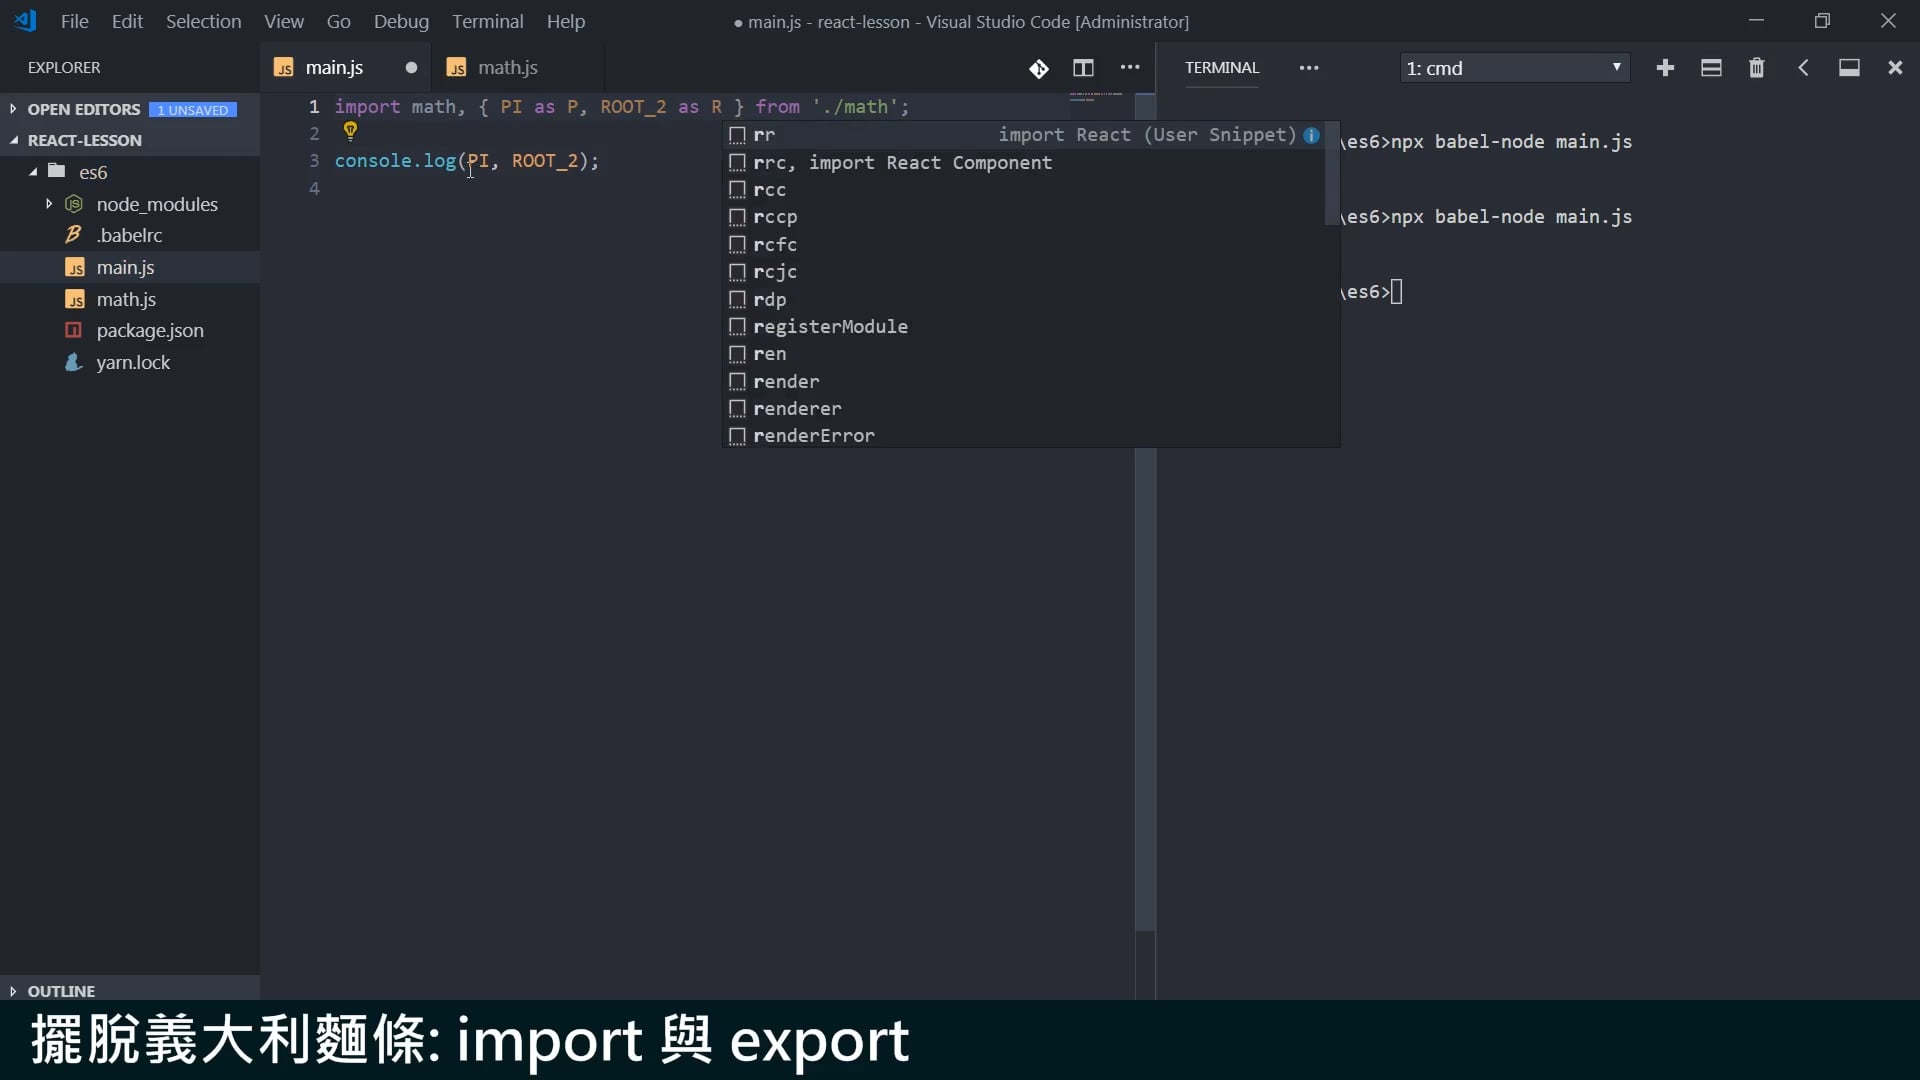Open the Terminal menu

tap(487, 21)
